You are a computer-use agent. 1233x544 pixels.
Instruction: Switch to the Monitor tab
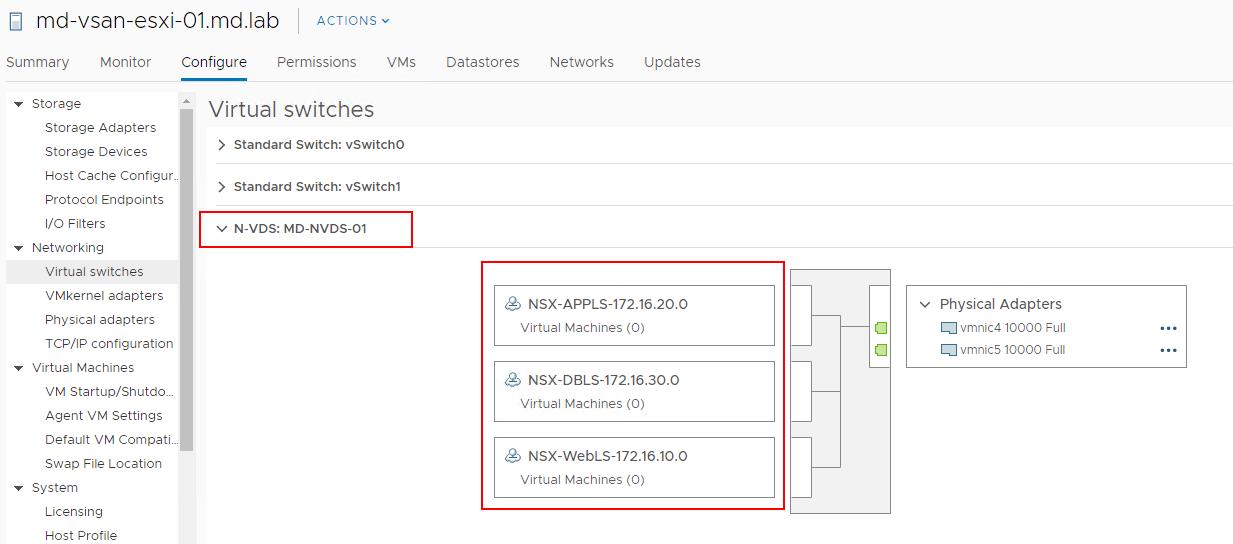click(x=126, y=62)
